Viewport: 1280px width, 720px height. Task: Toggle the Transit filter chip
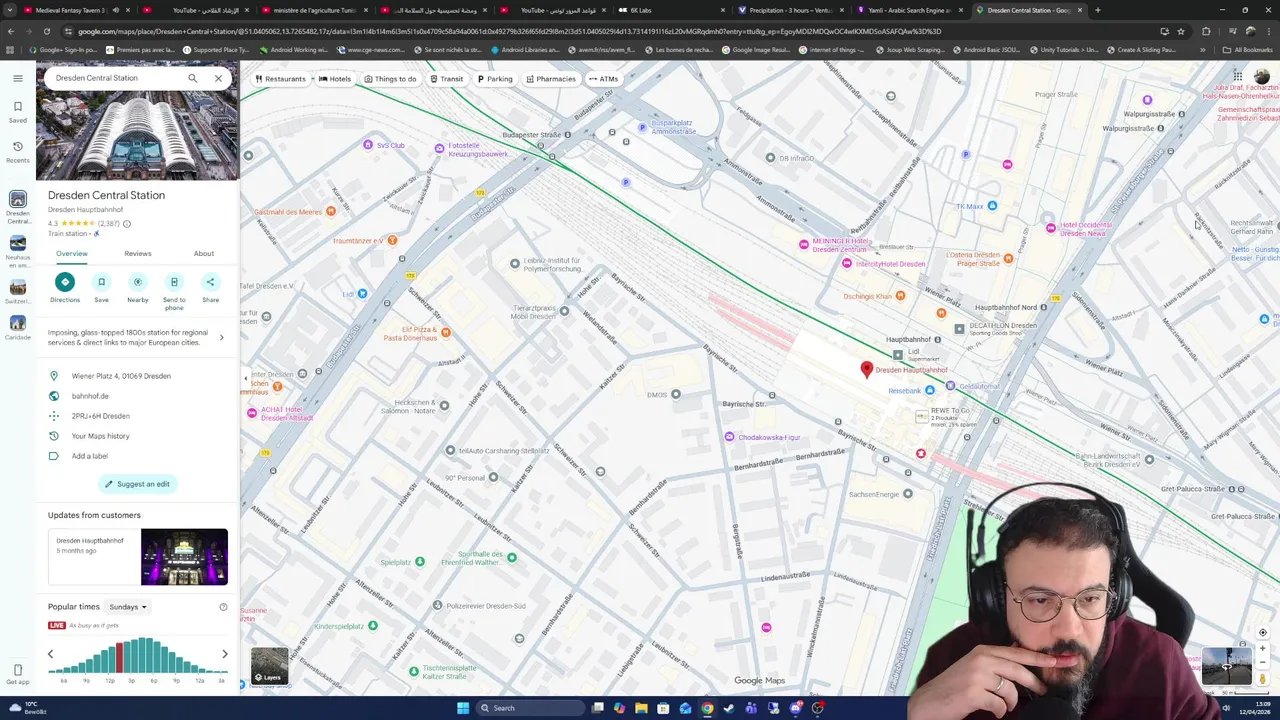pyautogui.click(x=447, y=79)
